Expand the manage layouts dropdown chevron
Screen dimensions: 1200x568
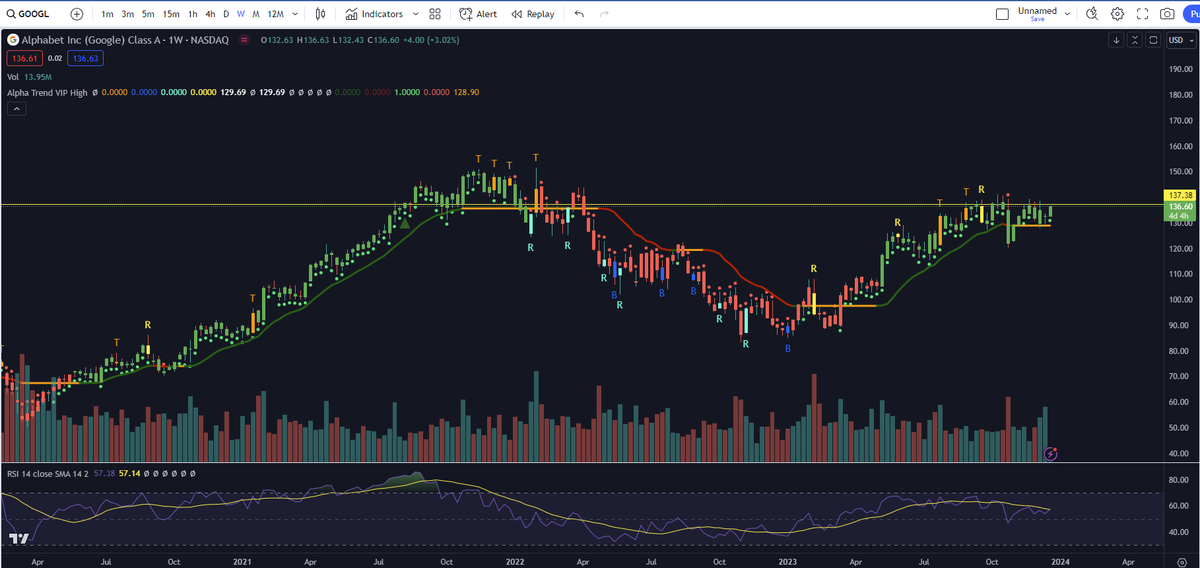click(1068, 14)
